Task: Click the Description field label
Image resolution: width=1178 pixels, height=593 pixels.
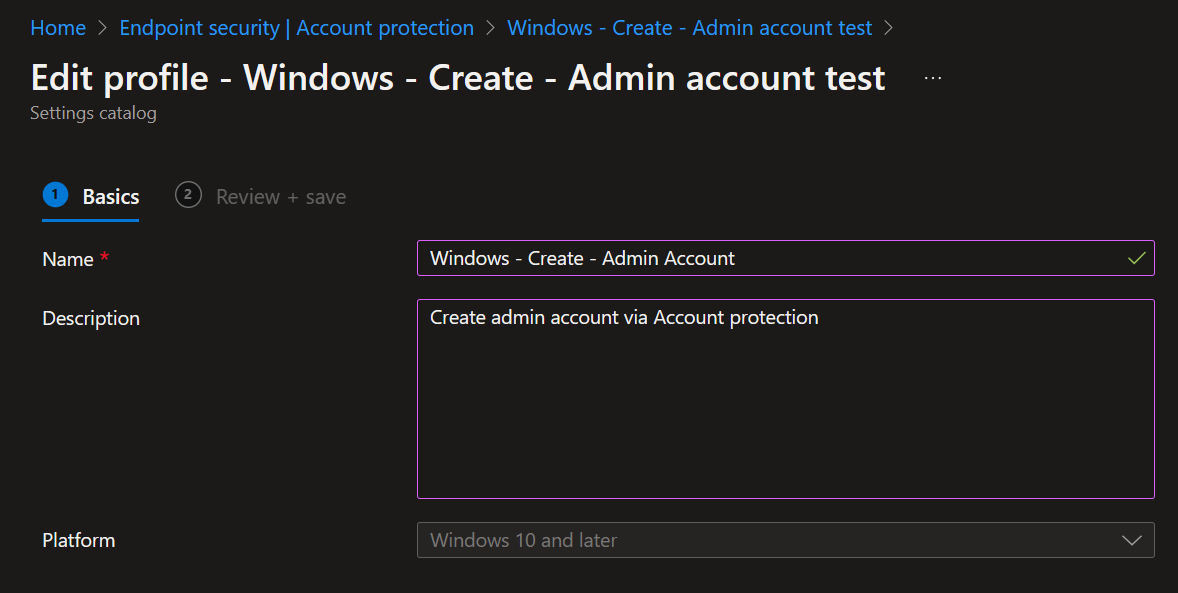Action: point(91,318)
